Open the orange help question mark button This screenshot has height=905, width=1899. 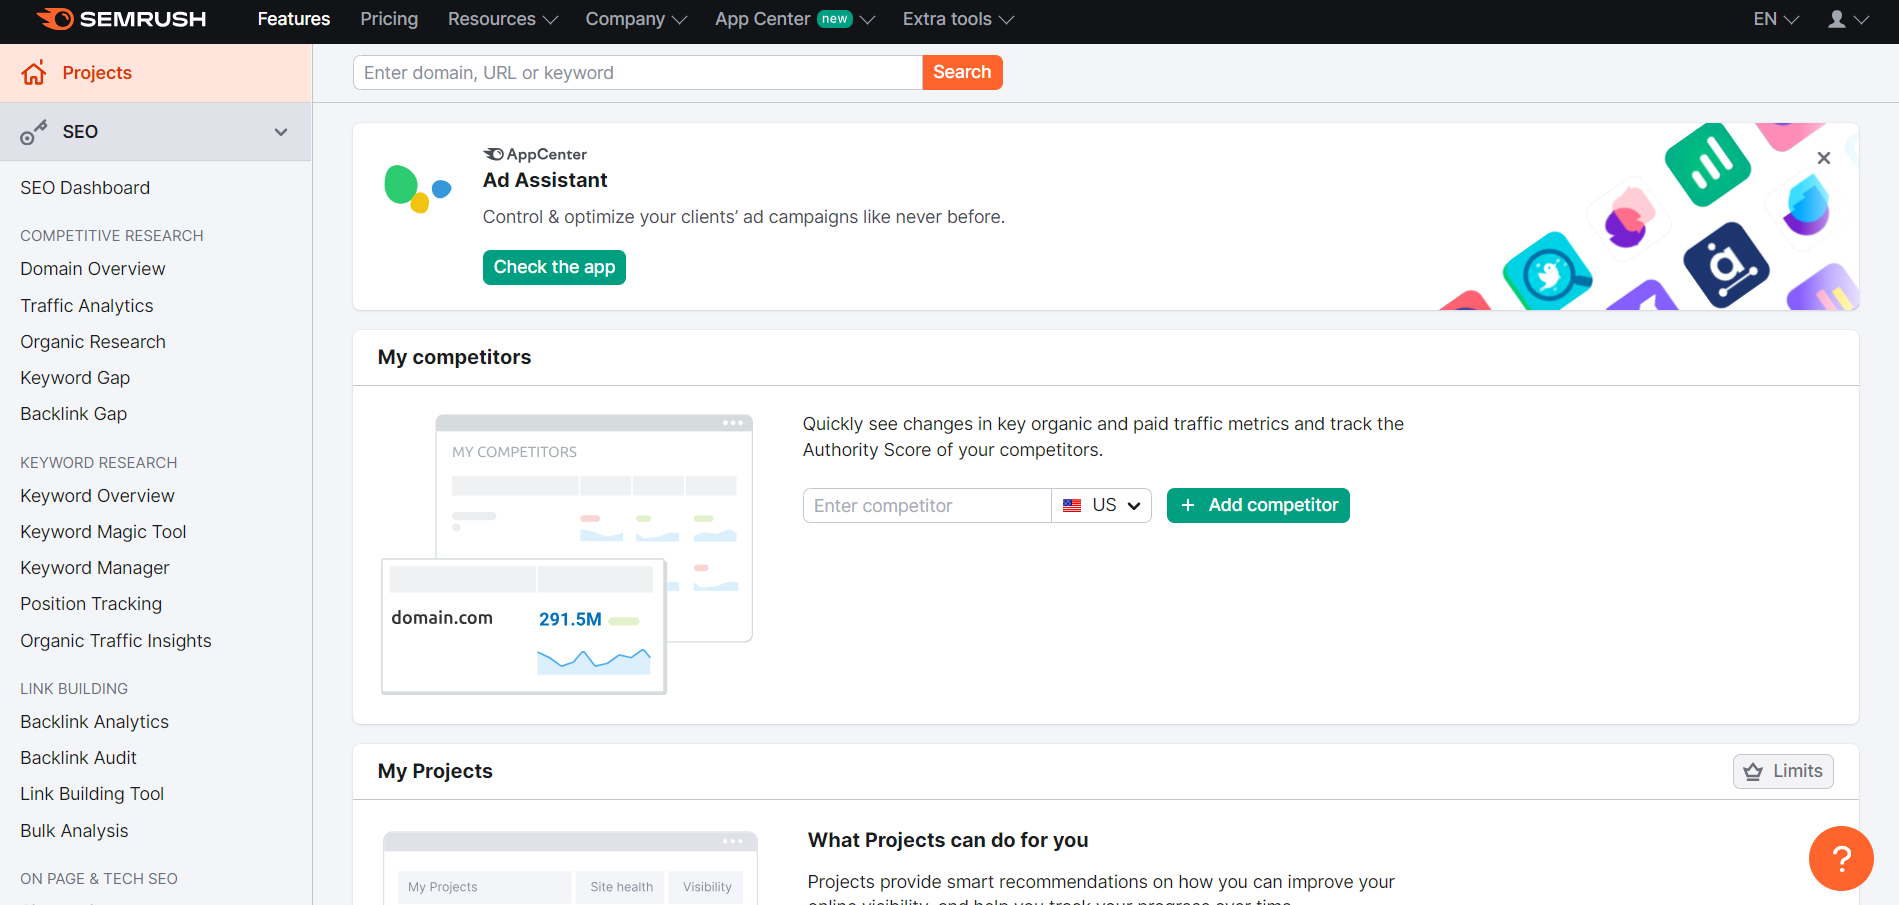tap(1840, 858)
